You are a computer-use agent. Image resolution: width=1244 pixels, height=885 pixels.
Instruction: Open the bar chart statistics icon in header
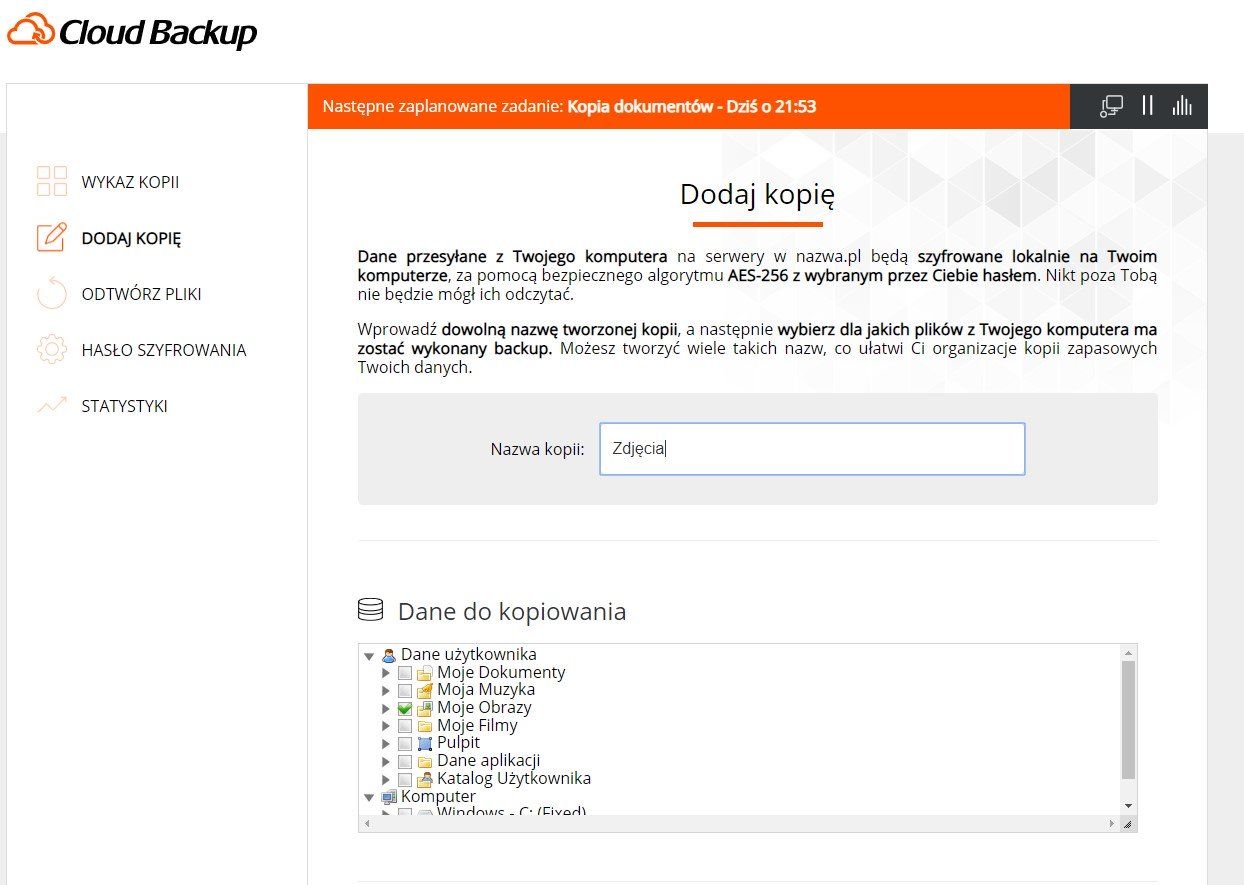click(1183, 106)
